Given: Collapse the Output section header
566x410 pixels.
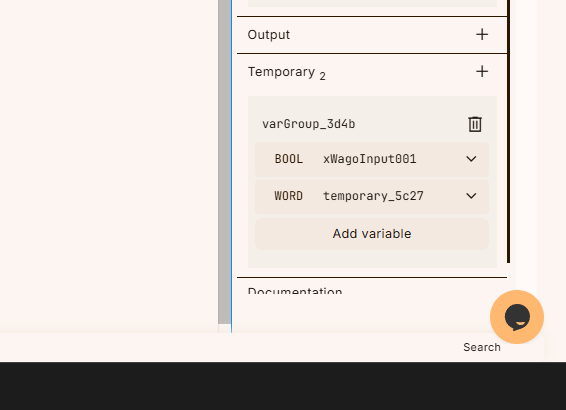Looking at the screenshot, I should coord(372,35).
